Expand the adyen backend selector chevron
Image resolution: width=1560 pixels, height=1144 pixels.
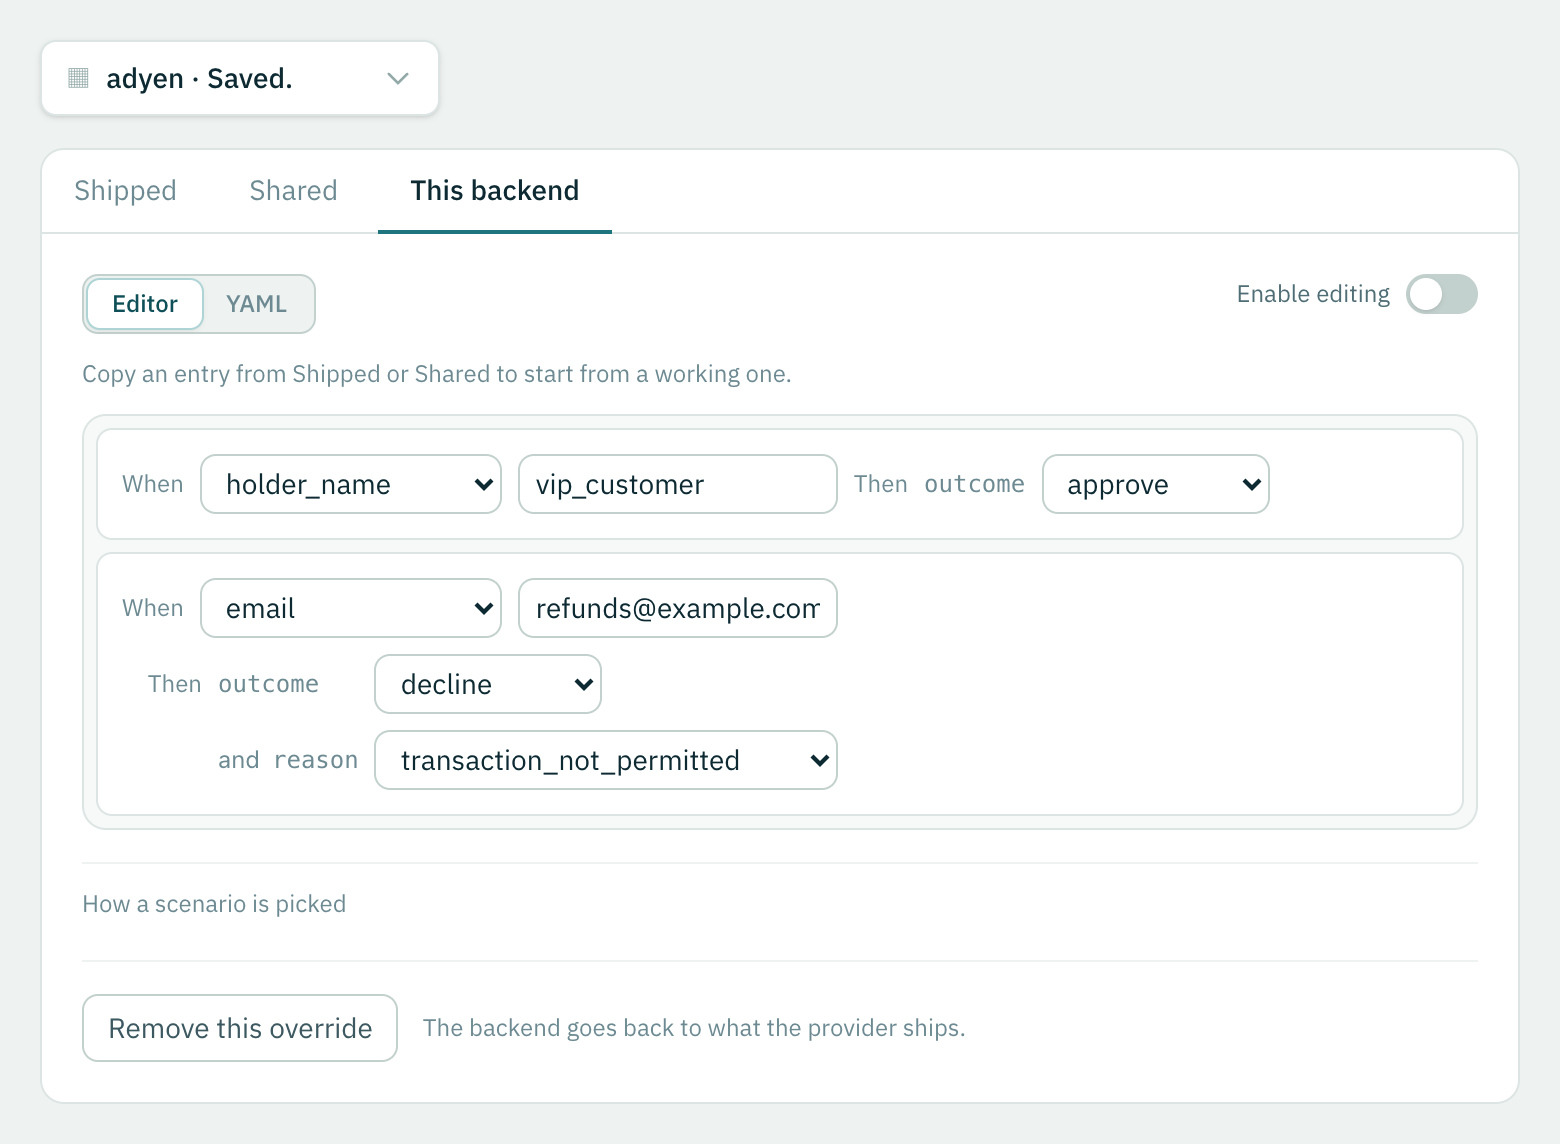398,78
